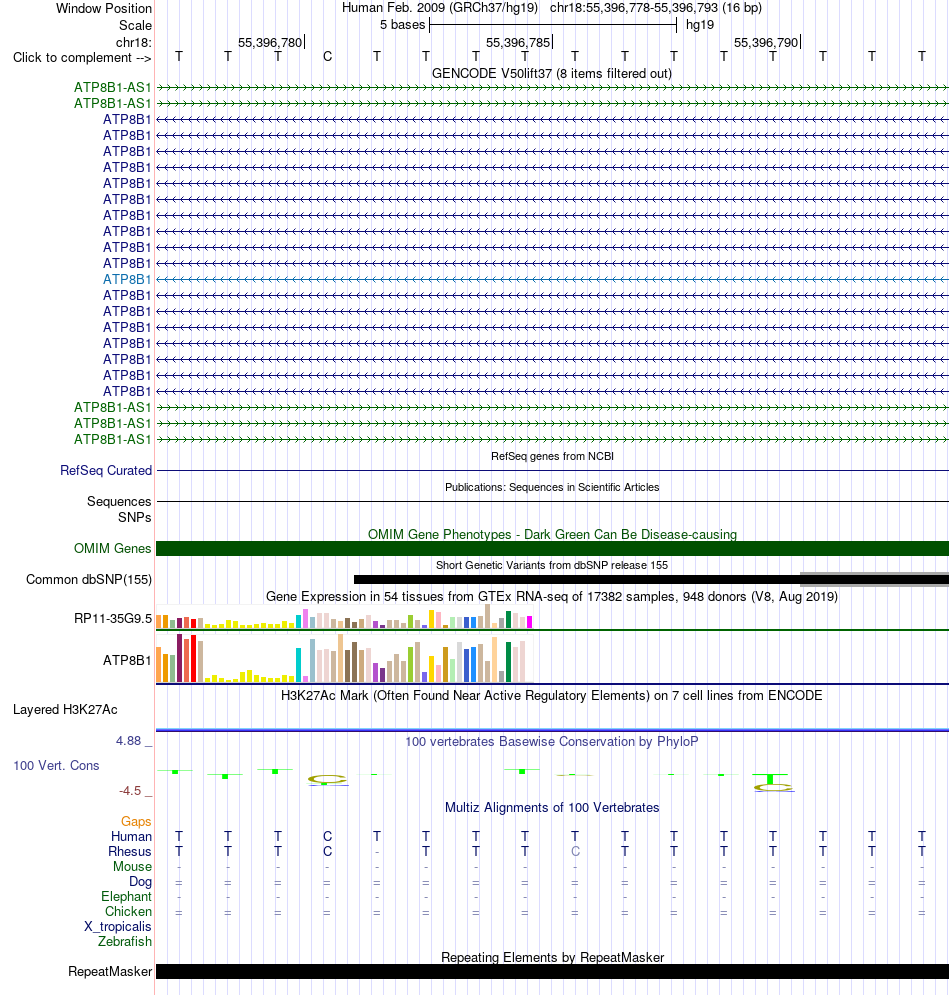Open 'Short Genetic Variants from dbSNP release 155'
The image size is (950, 995).
coord(551,565)
